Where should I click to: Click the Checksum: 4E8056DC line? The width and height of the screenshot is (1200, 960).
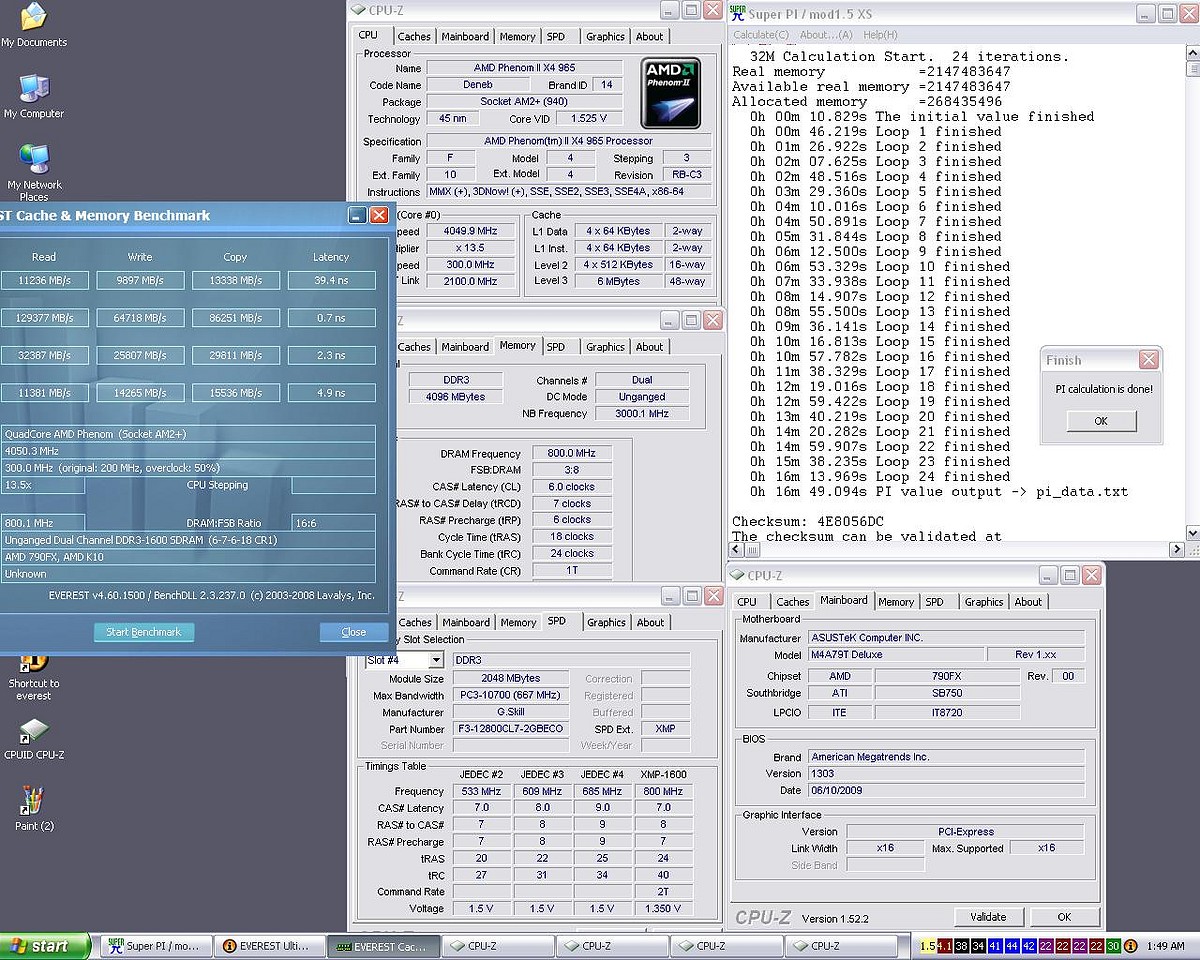click(x=808, y=522)
